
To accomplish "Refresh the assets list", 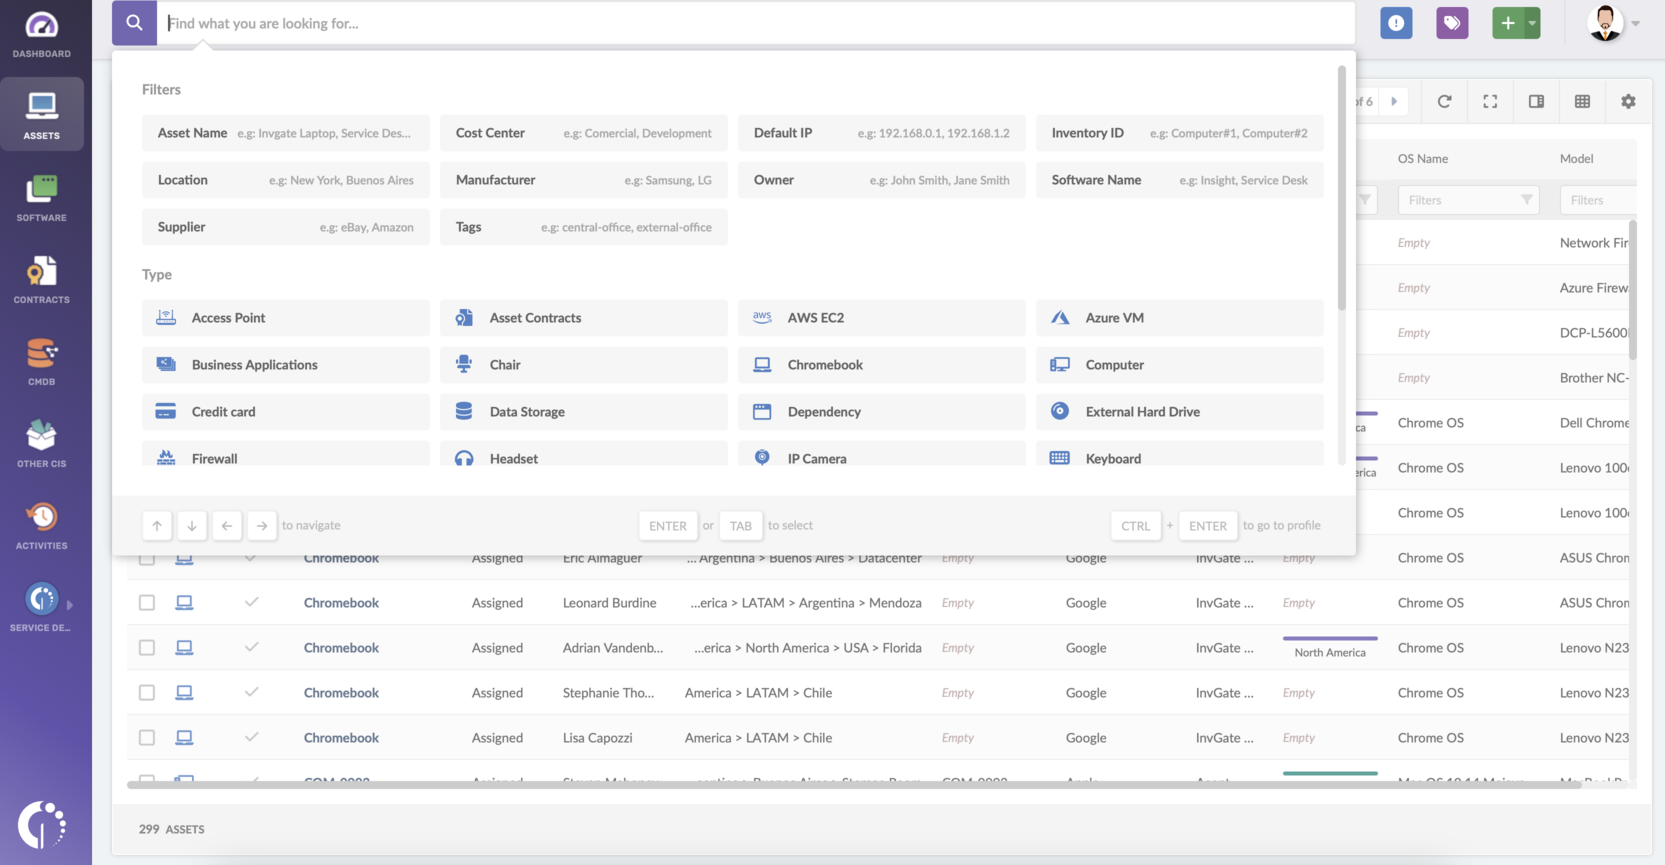I will point(1443,101).
